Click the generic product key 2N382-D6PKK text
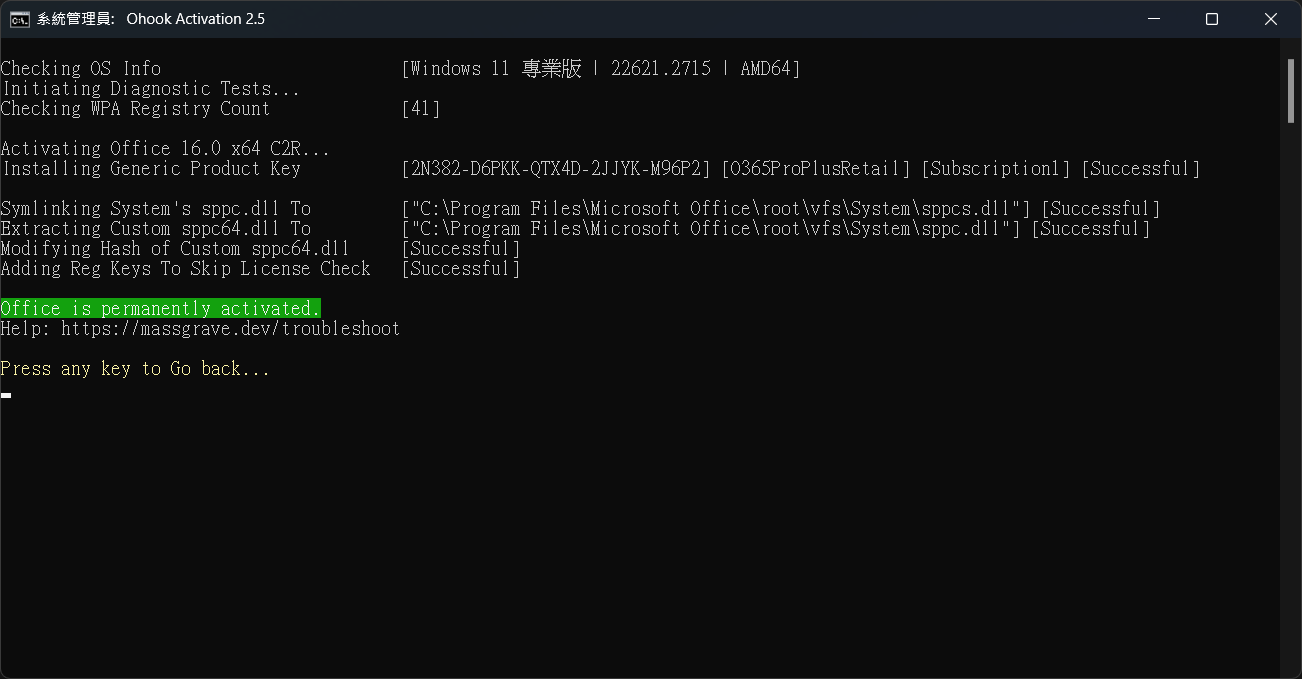 pos(556,169)
